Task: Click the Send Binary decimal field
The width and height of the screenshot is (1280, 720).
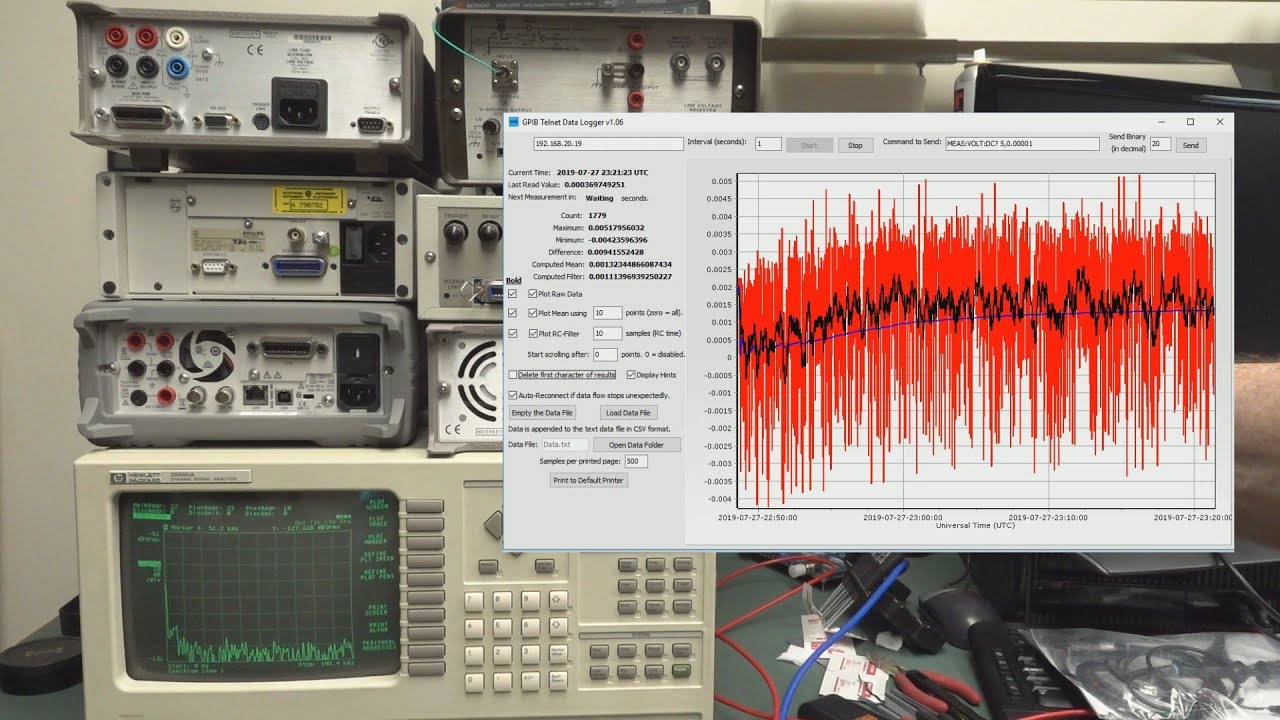Action: click(x=1160, y=144)
